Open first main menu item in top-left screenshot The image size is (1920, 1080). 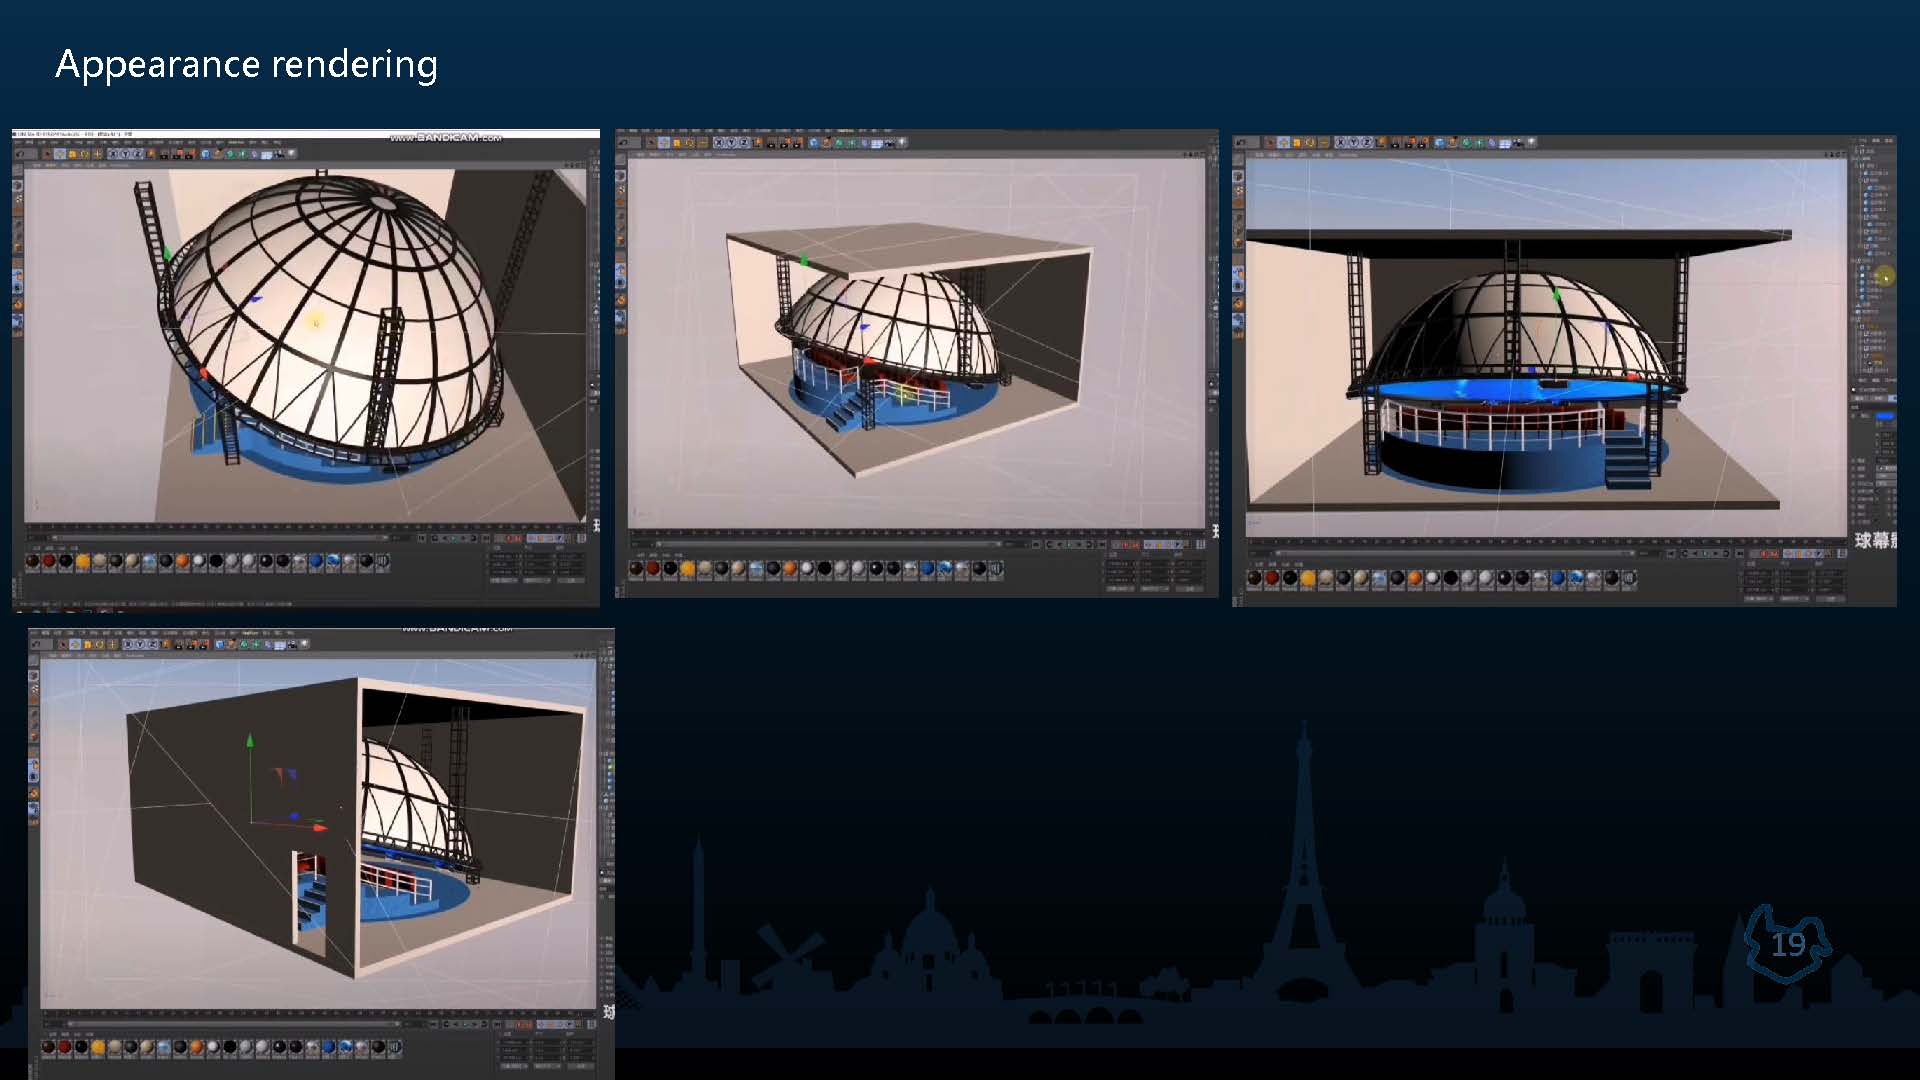[17, 142]
